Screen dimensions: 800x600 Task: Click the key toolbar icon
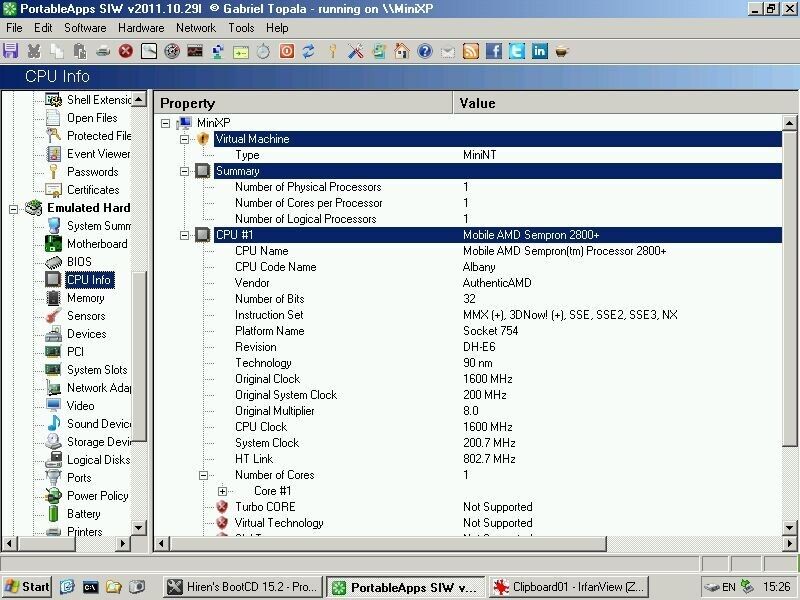(x=333, y=51)
